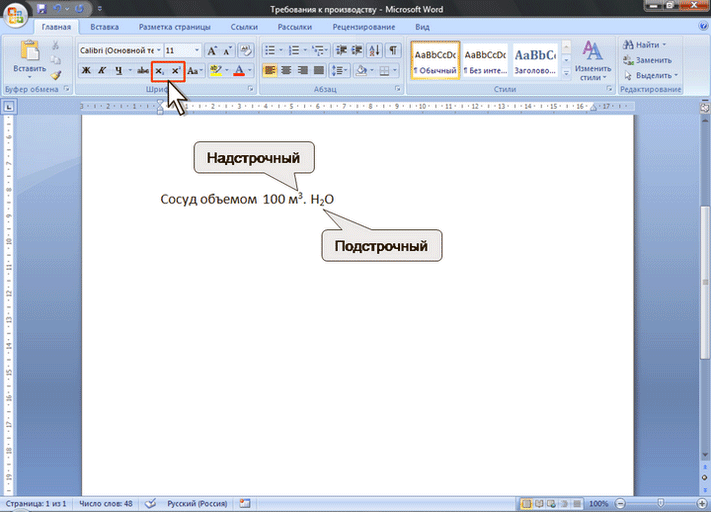Sort text with A-Z icon
The width and height of the screenshot is (711, 512).
(375, 50)
